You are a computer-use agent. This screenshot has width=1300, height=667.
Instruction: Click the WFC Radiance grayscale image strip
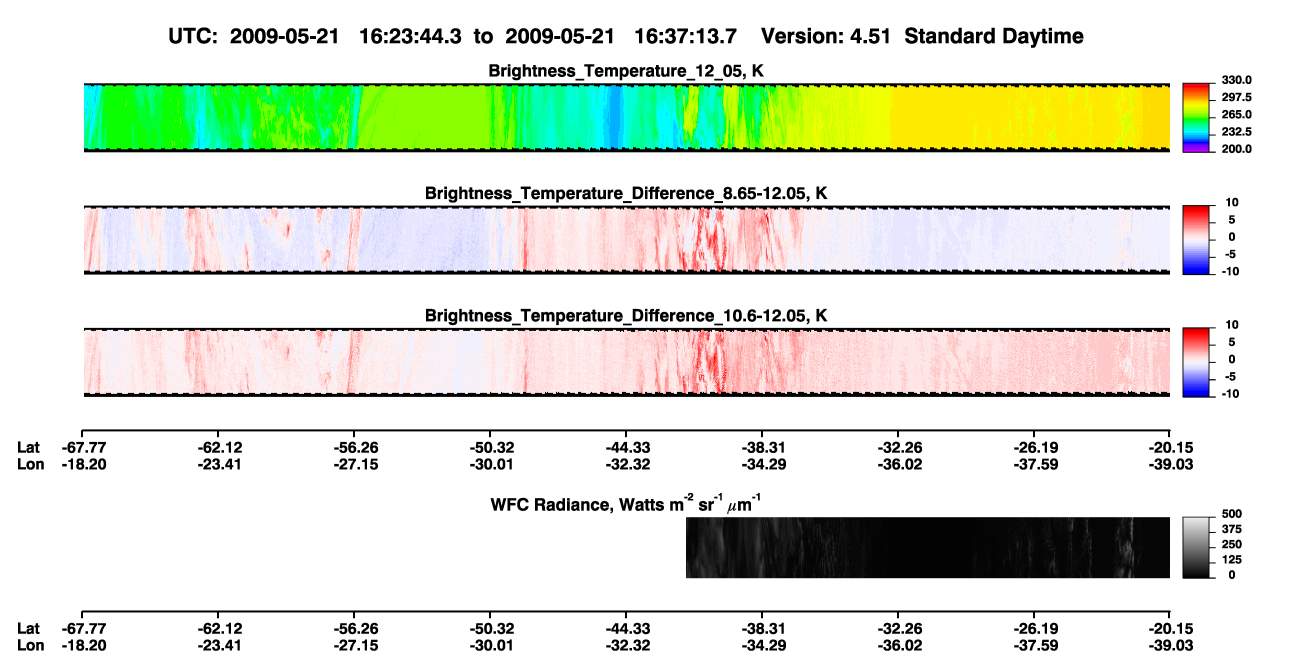(x=928, y=548)
